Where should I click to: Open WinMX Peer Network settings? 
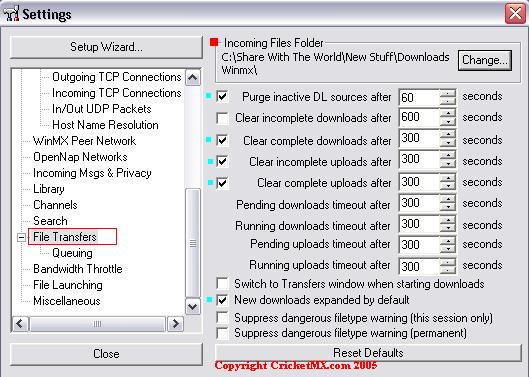pos(84,141)
